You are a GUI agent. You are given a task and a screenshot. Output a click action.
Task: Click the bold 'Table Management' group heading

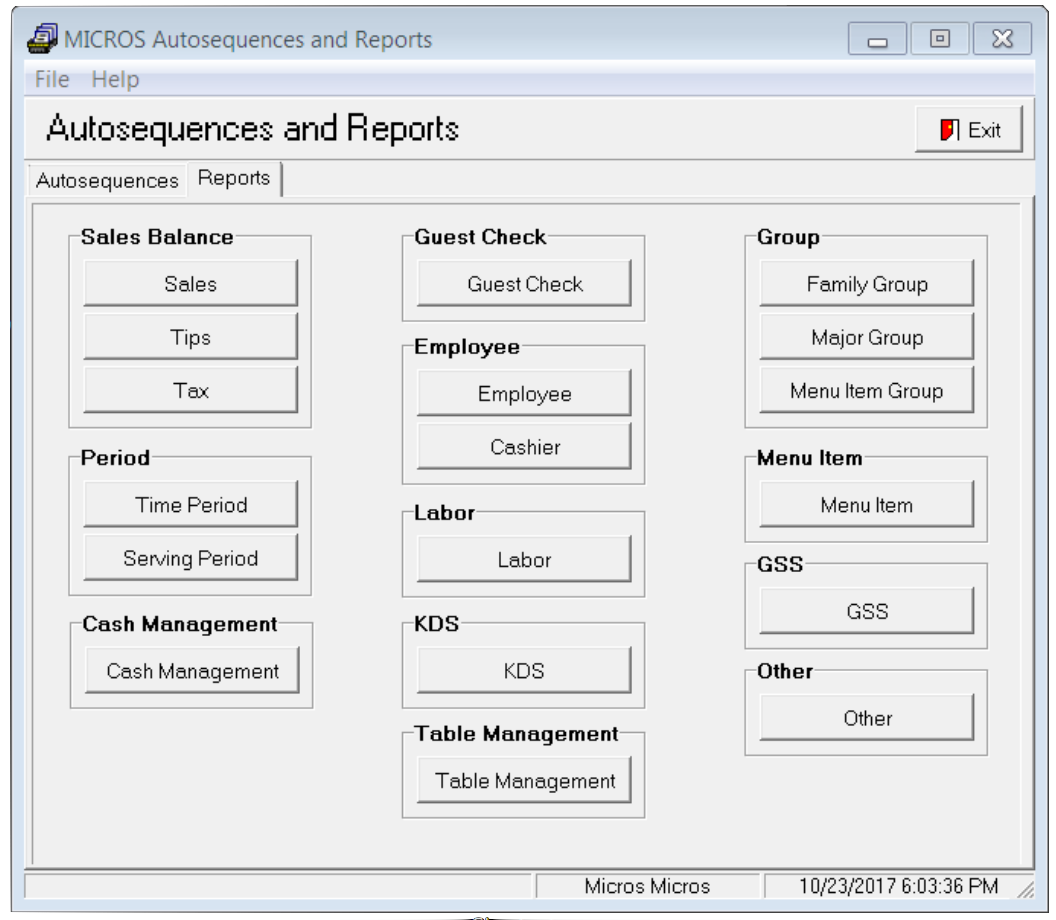tap(516, 733)
